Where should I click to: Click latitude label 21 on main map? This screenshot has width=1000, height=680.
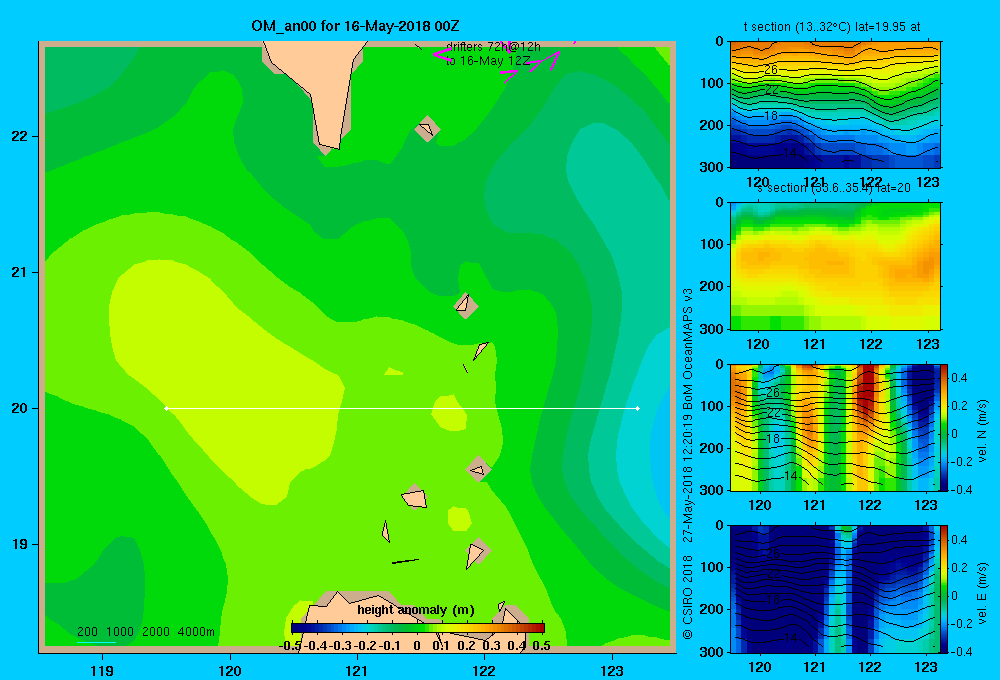click(x=20, y=272)
